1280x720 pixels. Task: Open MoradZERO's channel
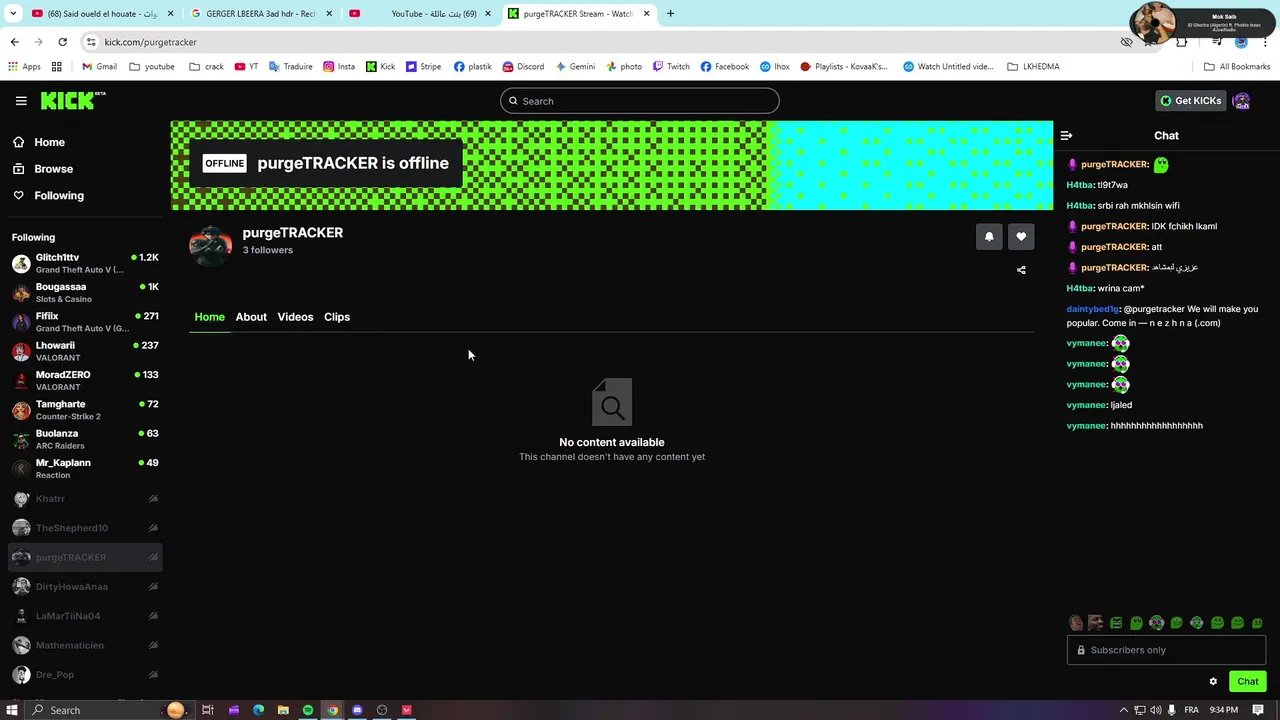coord(85,380)
